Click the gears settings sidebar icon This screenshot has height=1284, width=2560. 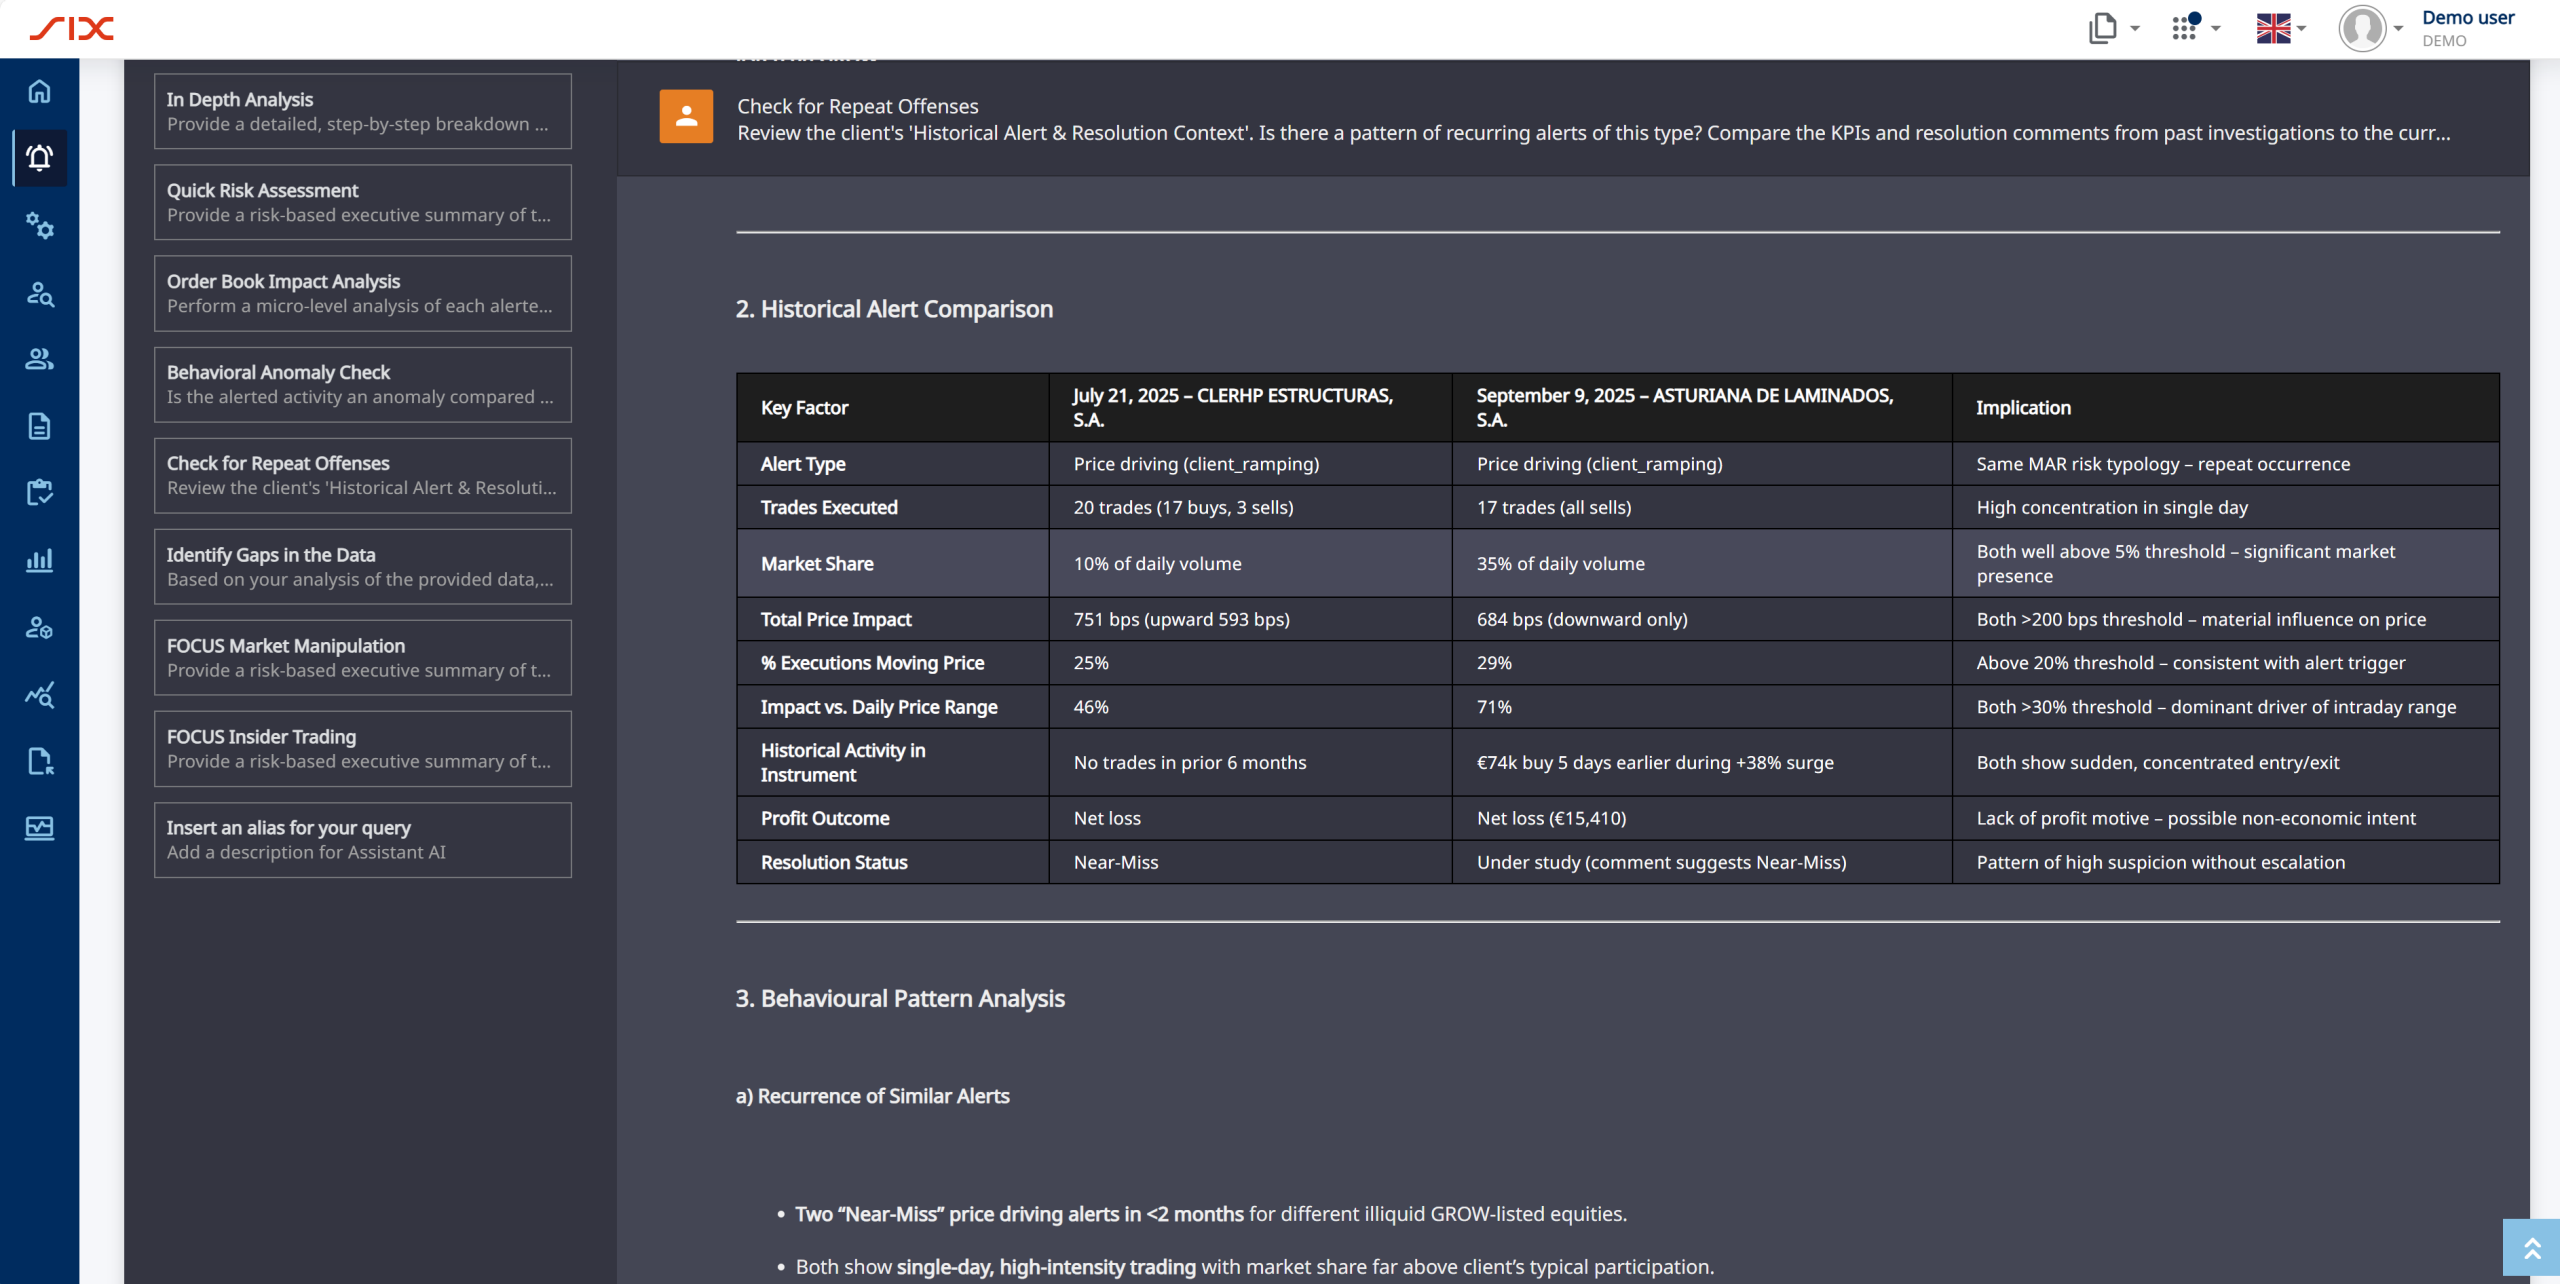click(x=39, y=225)
